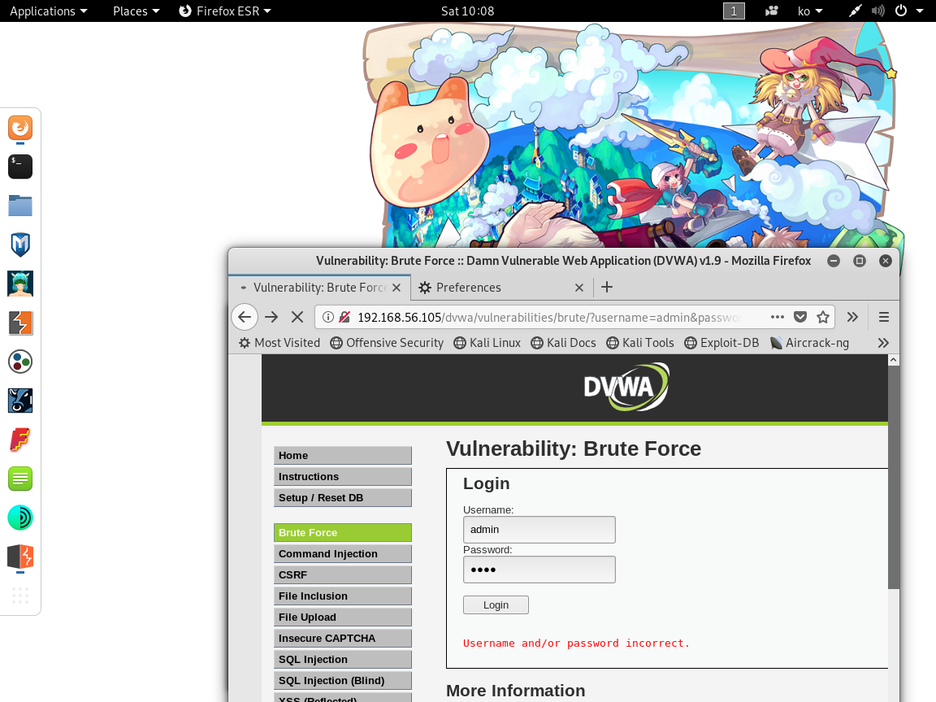Bookmark this page with the star
The height and width of the screenshot is (702, 936).
(823, 317)
